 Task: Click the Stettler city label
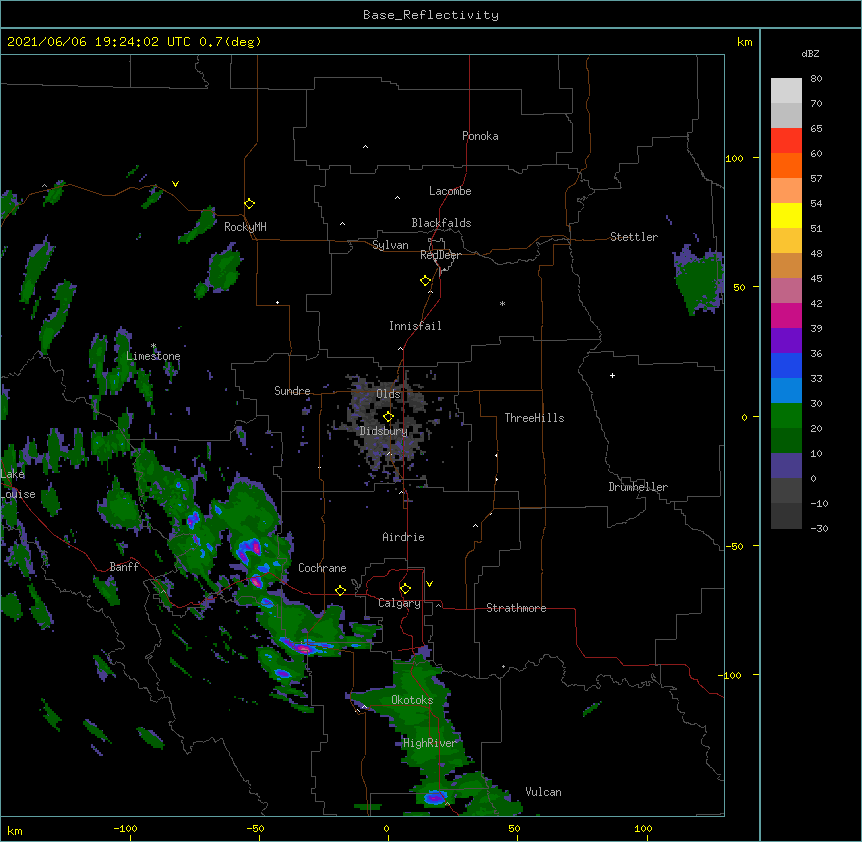click(634, 237)
